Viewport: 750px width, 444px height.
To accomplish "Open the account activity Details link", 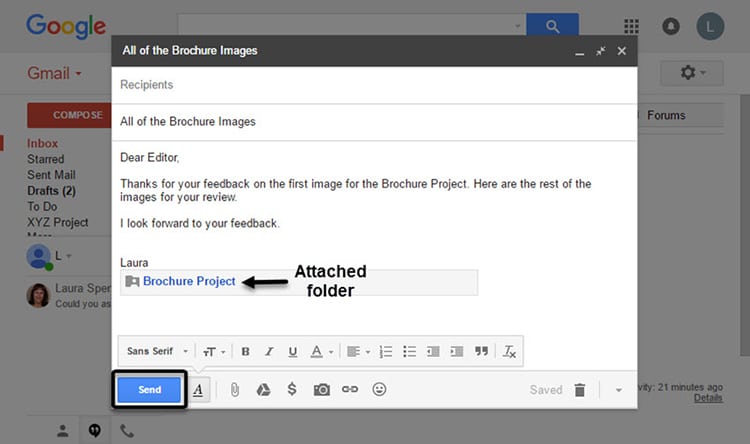I will click(x=708, y=398).
